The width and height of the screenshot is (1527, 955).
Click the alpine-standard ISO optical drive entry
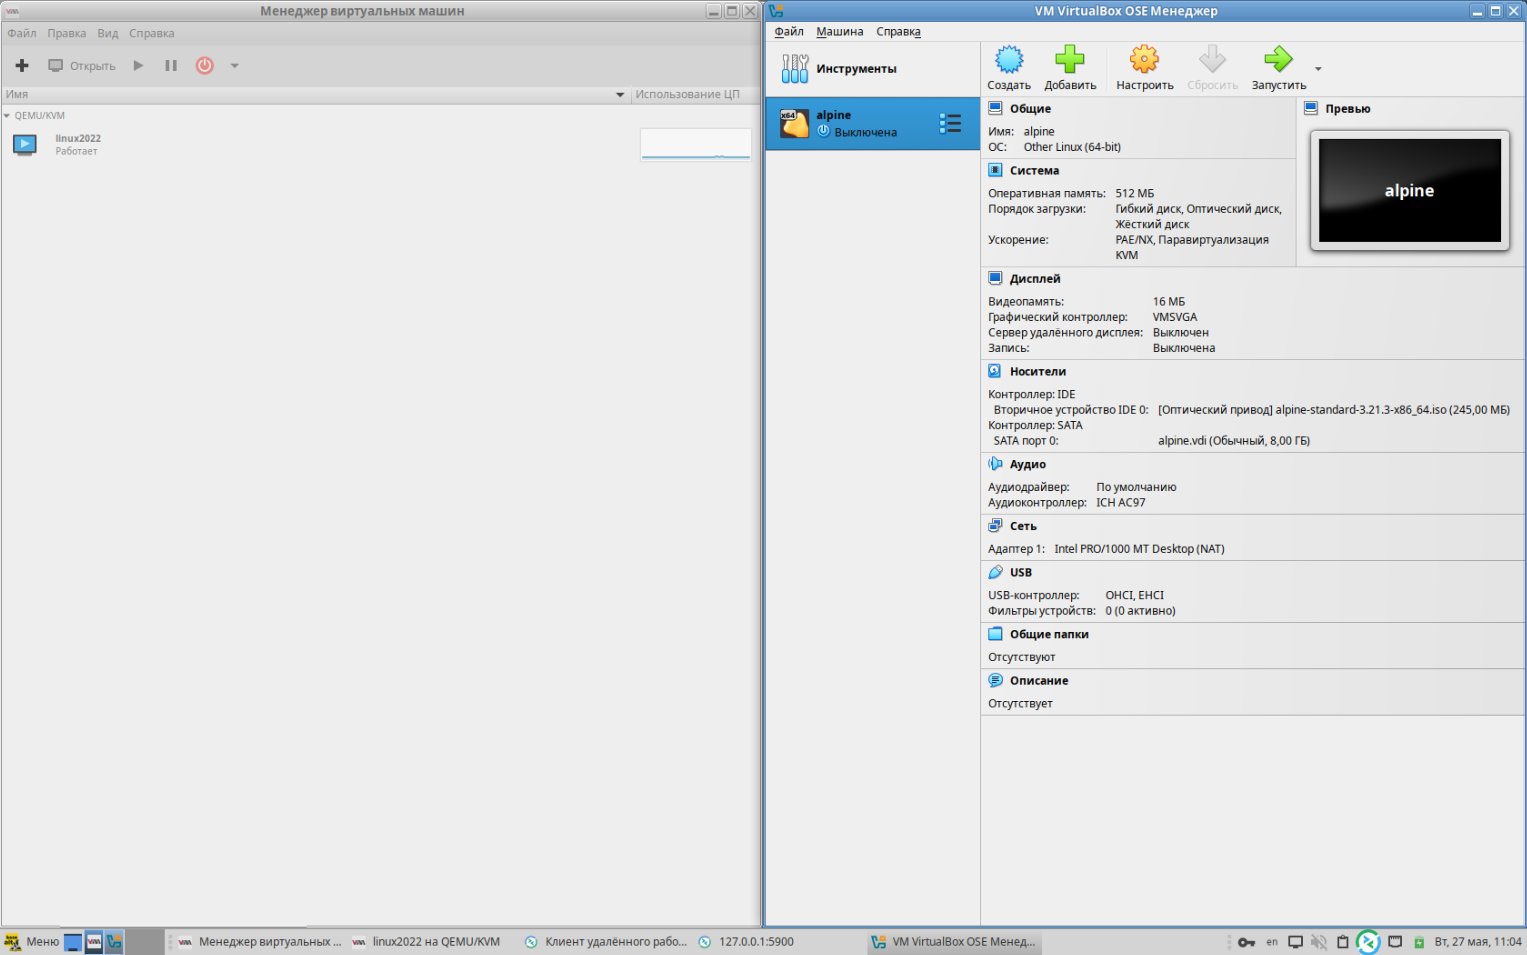click(x=1334, y=410)
